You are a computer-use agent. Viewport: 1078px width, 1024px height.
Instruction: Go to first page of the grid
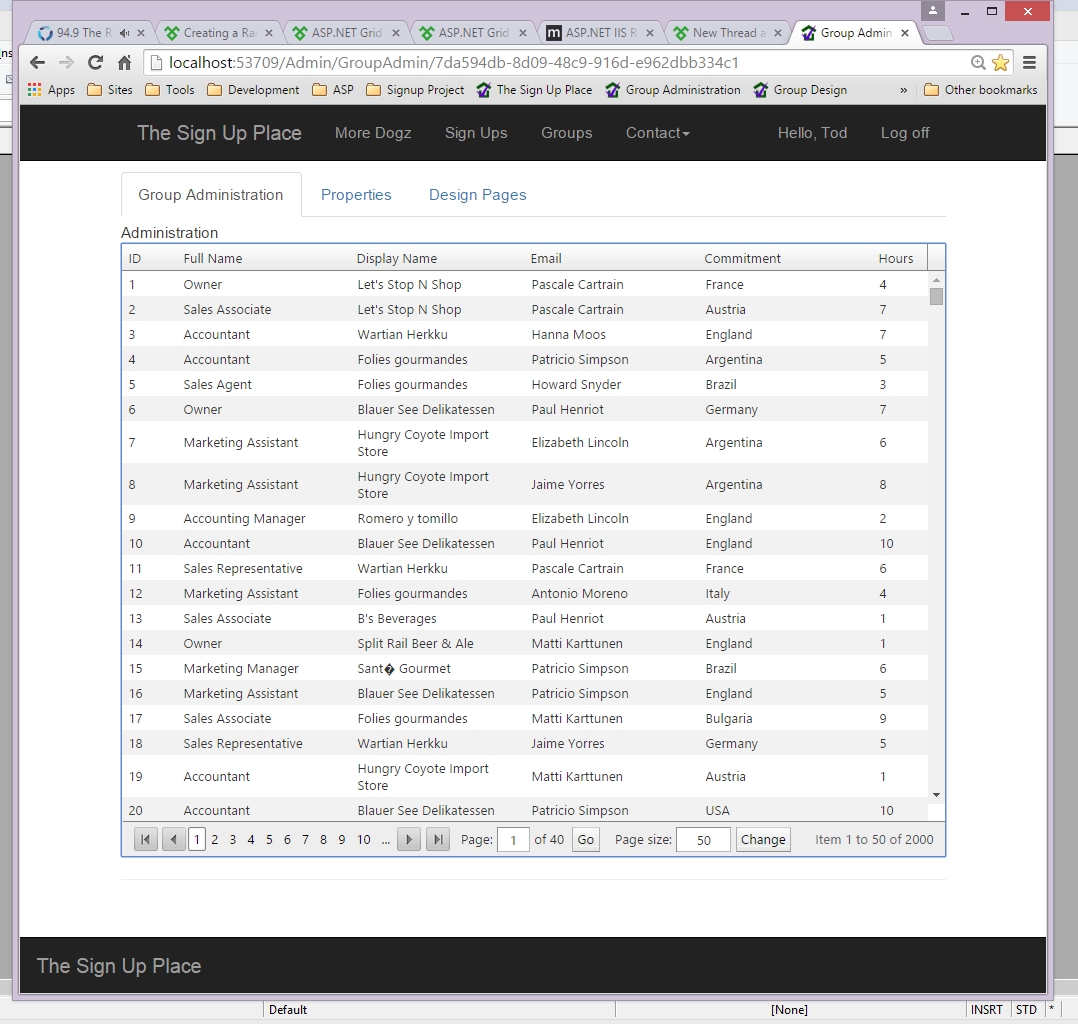pos(146,840)
